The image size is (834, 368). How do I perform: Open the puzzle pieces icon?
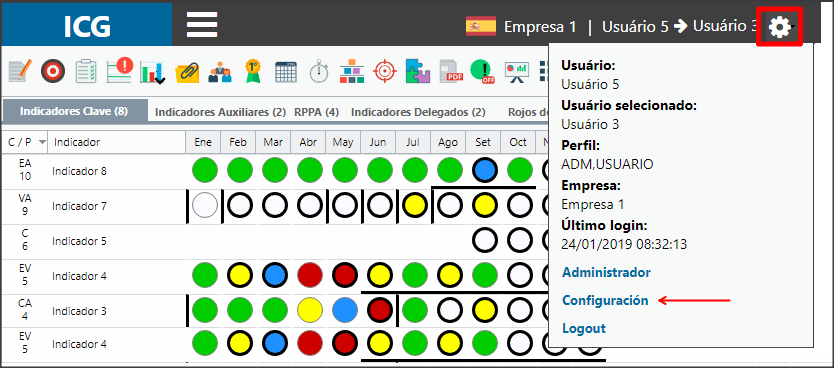point(418,71)
